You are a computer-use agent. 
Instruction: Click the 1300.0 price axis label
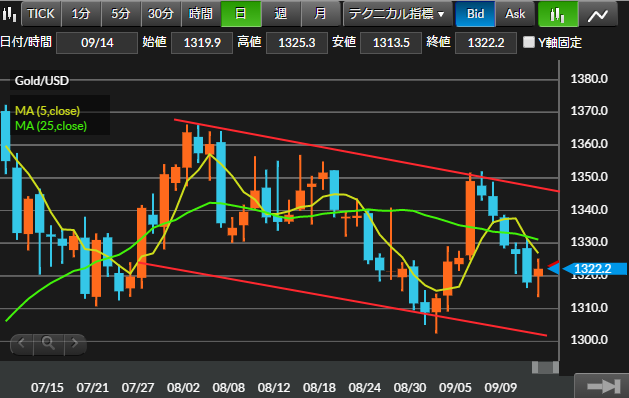coord(589,340)
